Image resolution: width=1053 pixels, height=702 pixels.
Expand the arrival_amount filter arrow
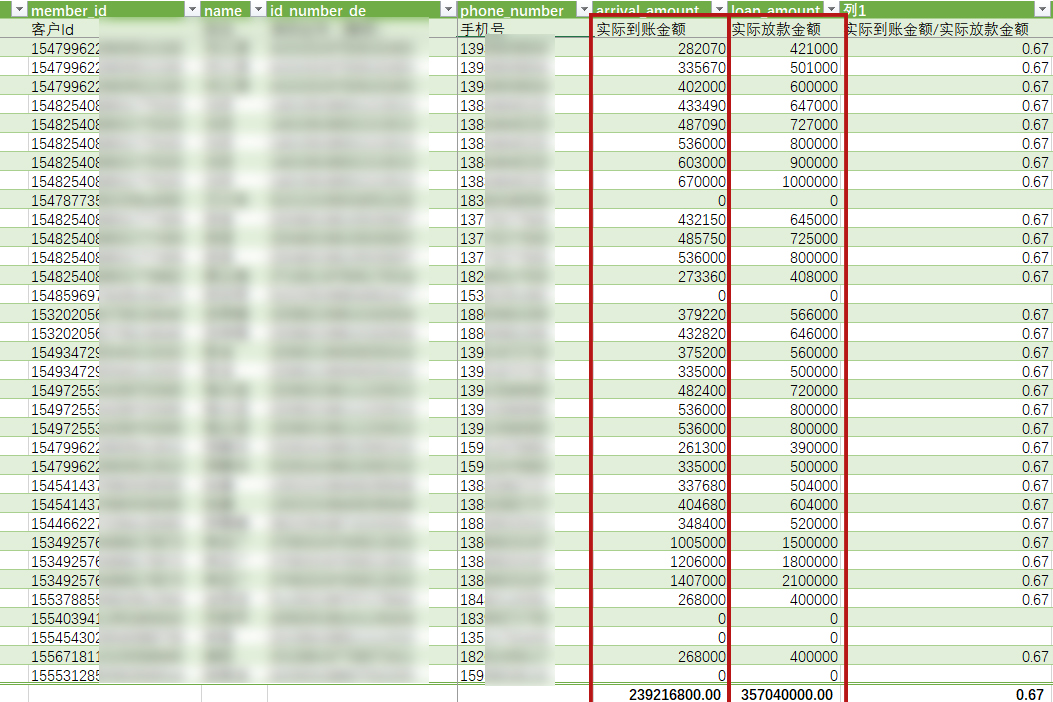(719, 9)
